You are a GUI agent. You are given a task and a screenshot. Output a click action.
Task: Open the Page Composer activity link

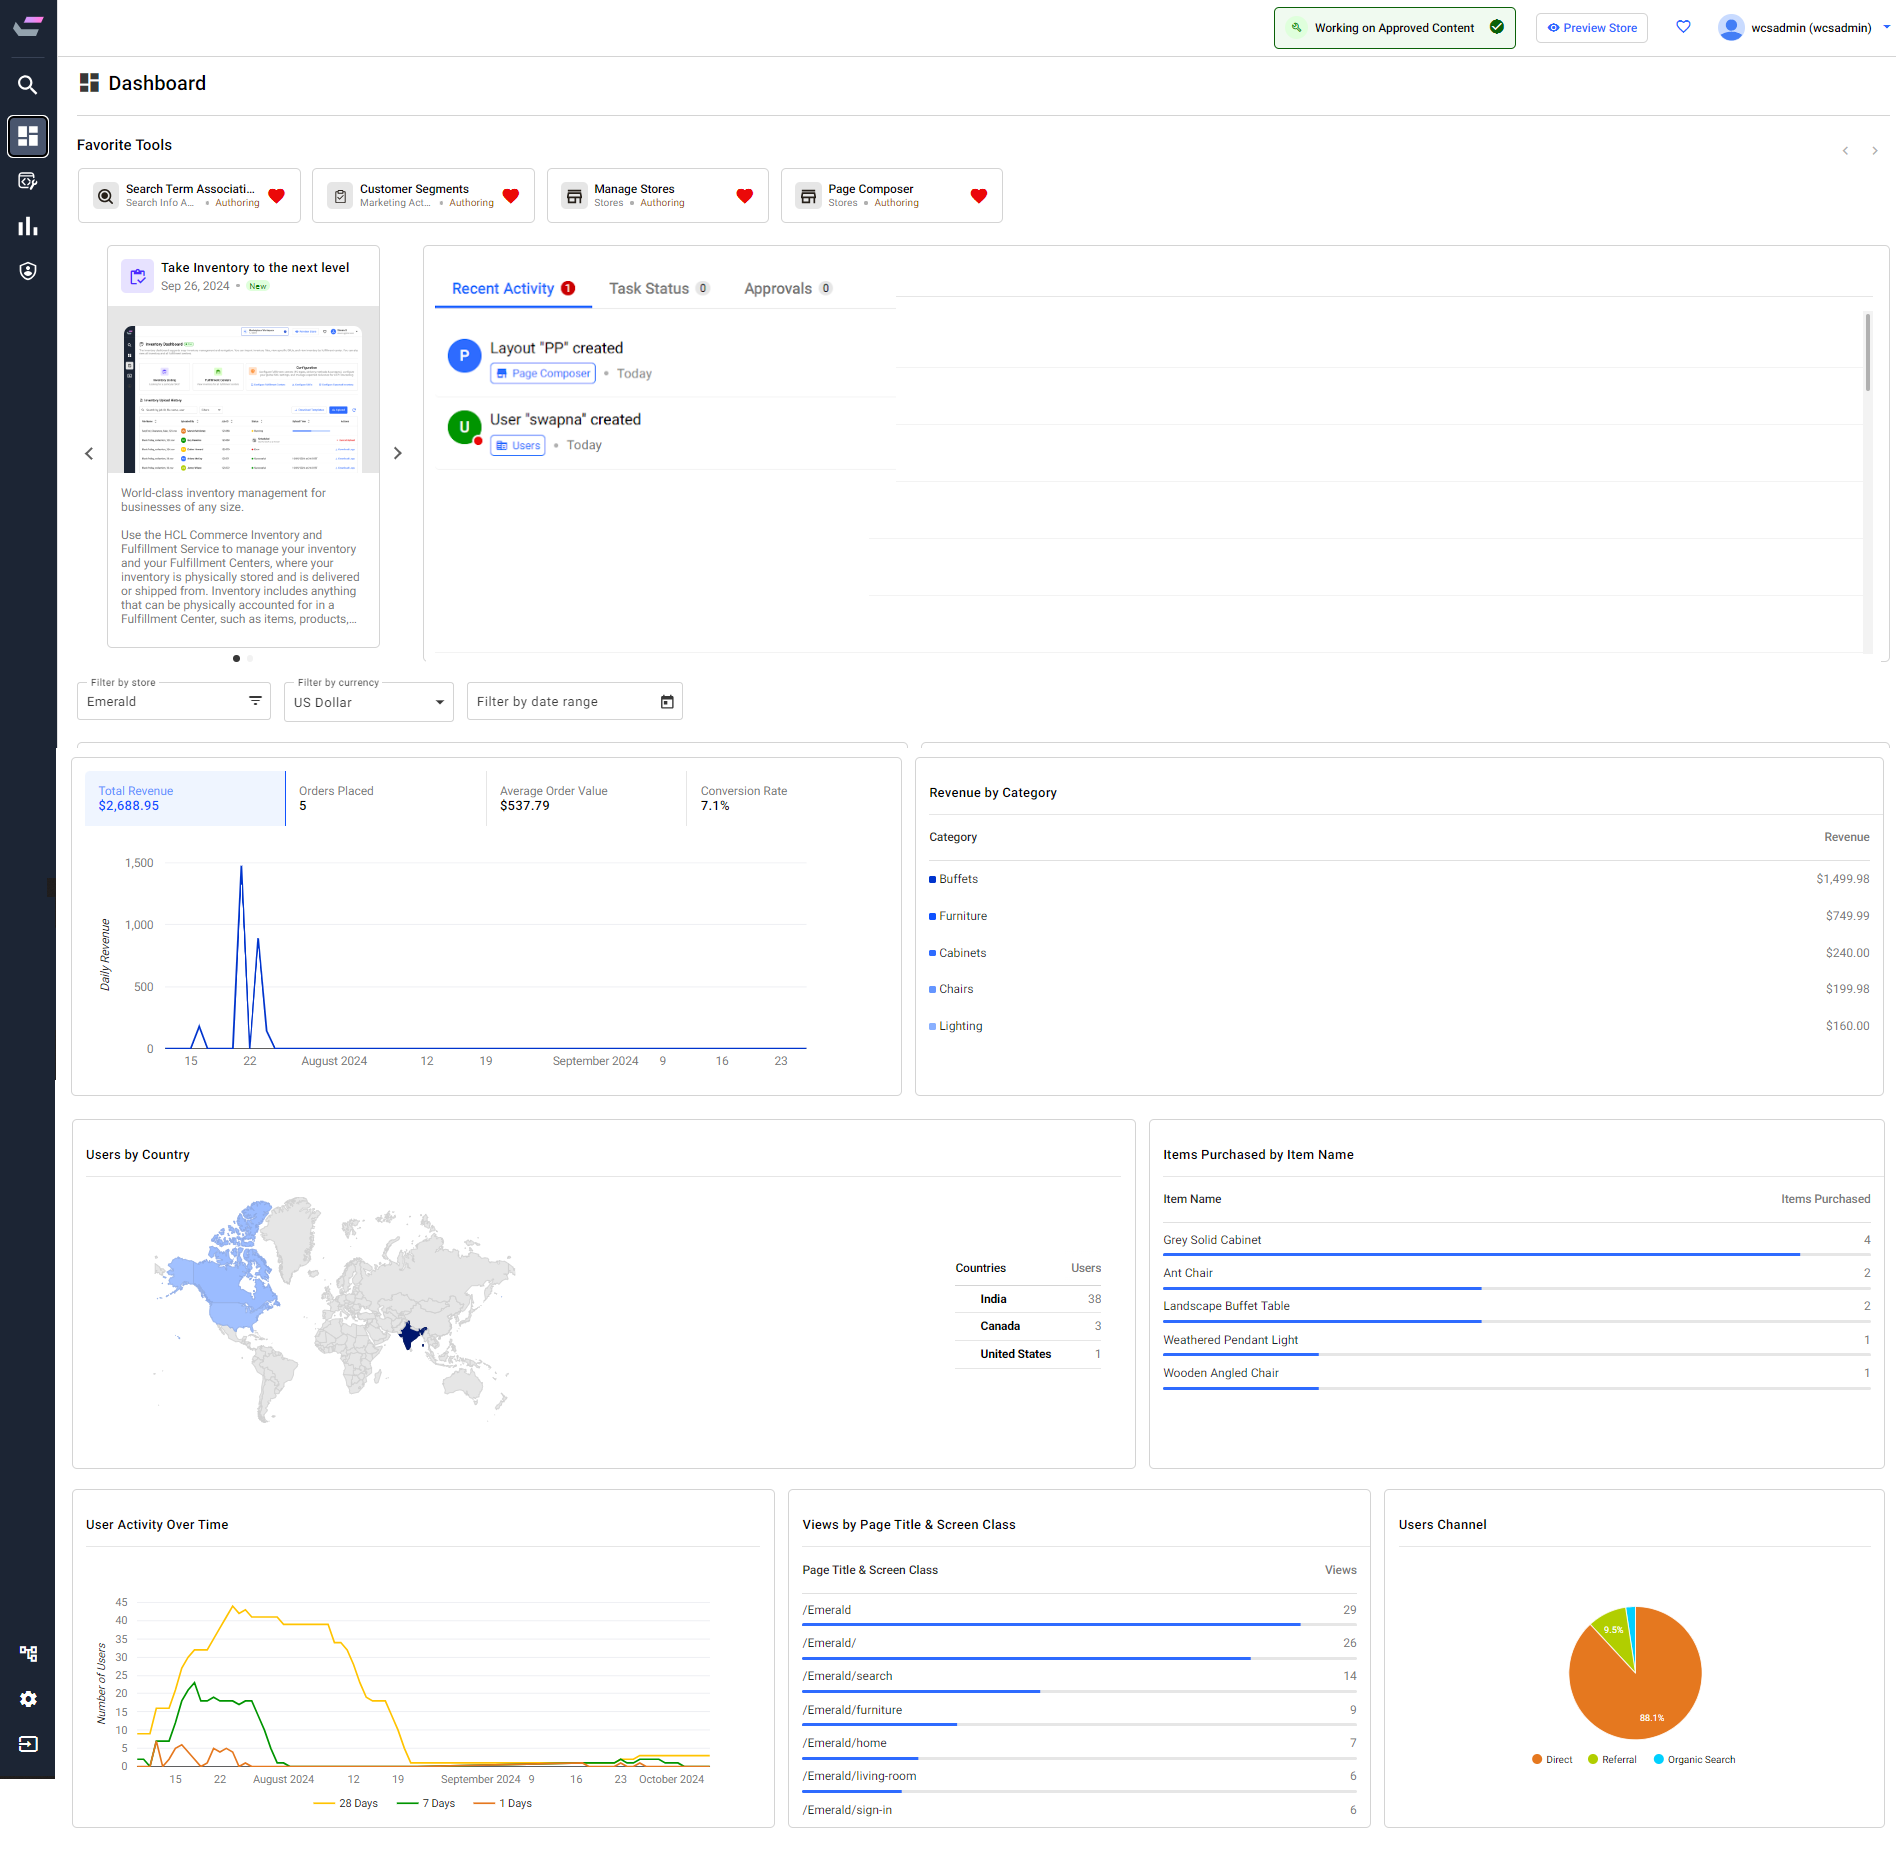[543, 373]
